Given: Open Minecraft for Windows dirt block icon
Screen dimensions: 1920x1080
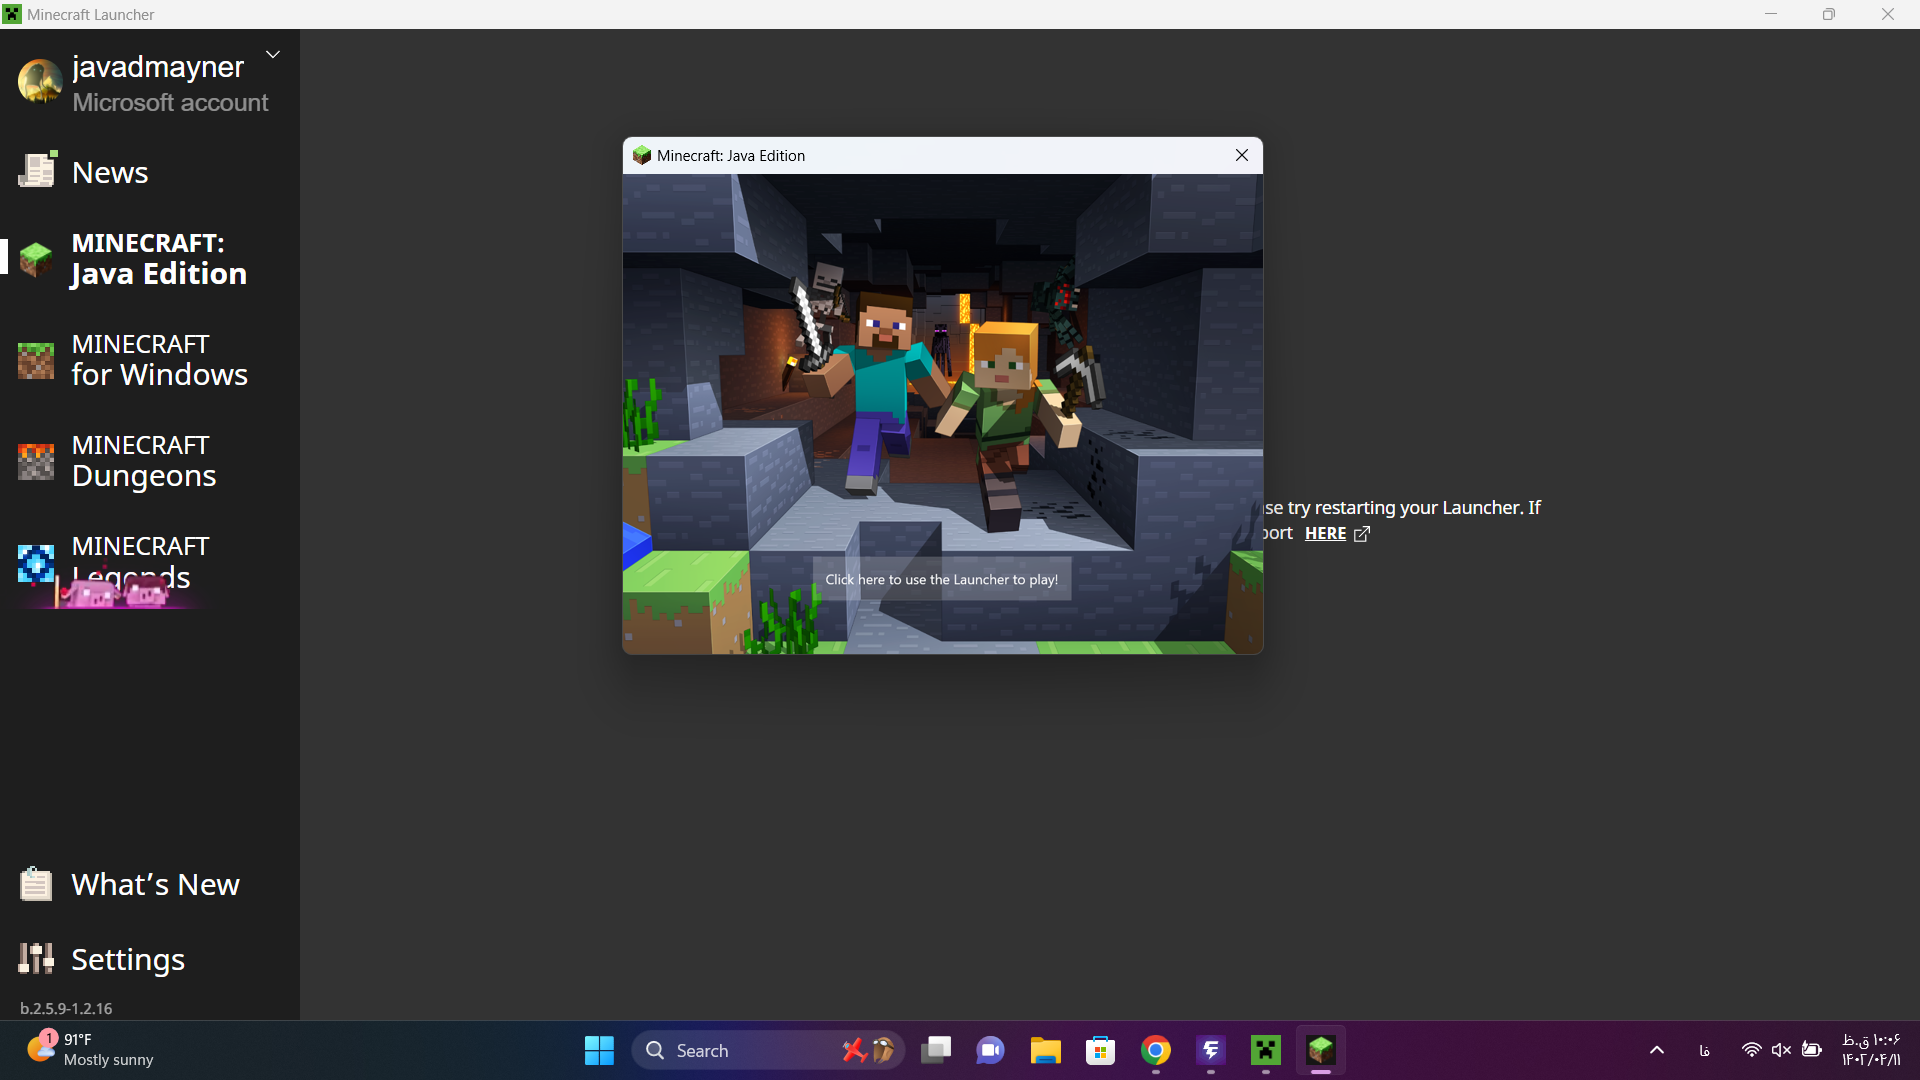Looking at the screenshot, I should [36, 360].
